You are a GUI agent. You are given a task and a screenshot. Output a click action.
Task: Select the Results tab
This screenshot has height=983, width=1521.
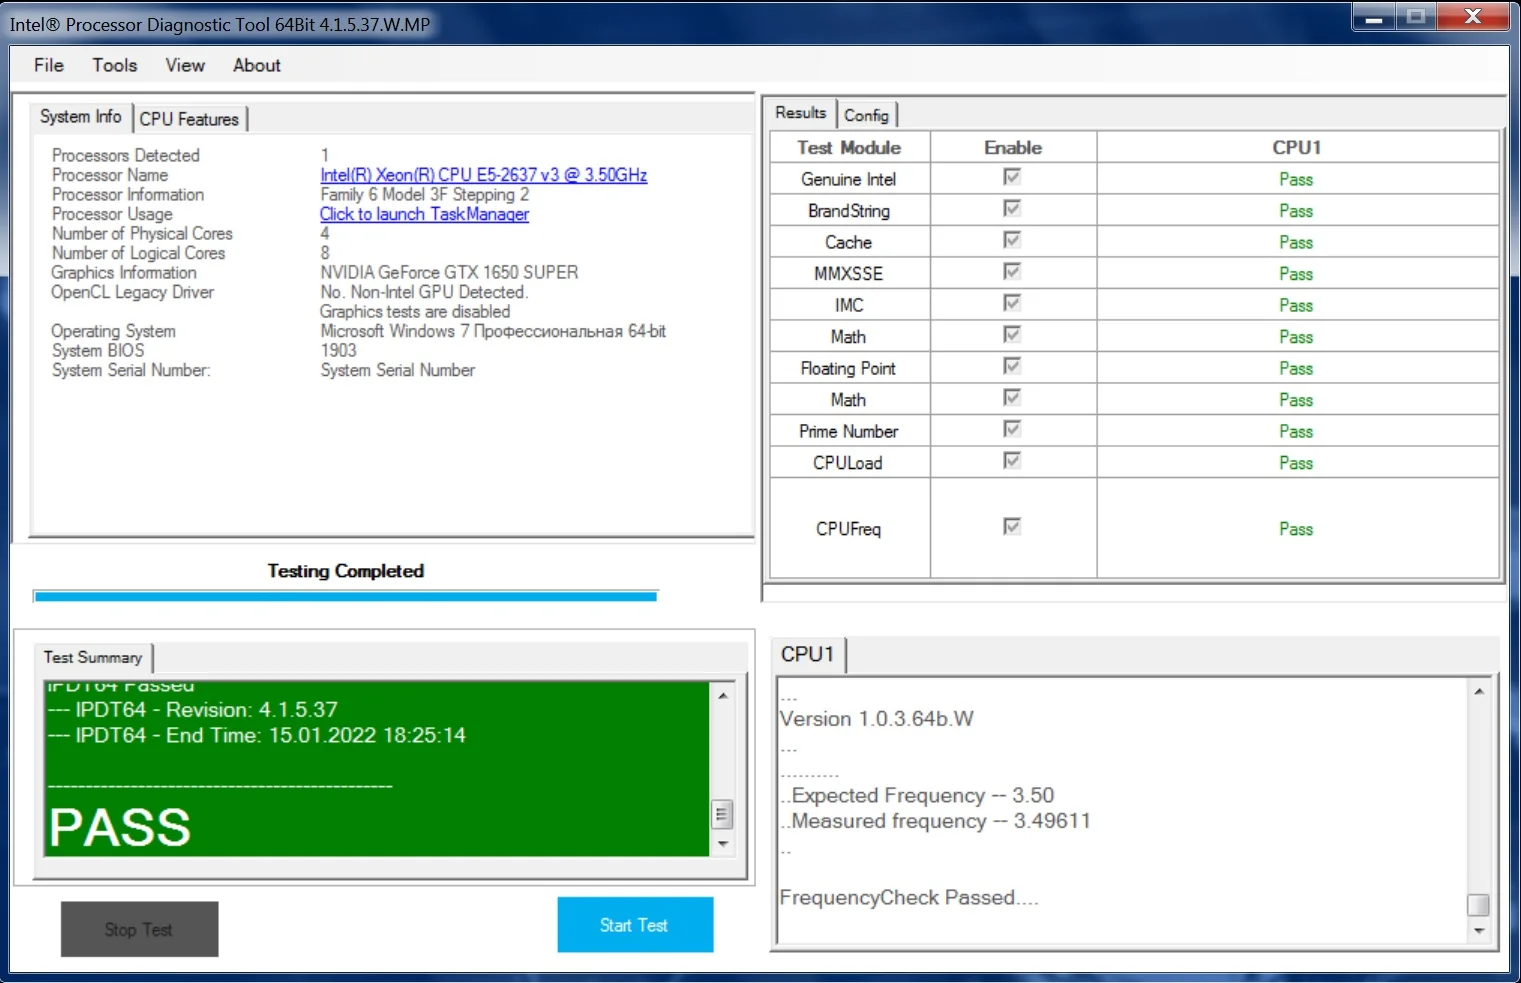(x=800, y=113)
